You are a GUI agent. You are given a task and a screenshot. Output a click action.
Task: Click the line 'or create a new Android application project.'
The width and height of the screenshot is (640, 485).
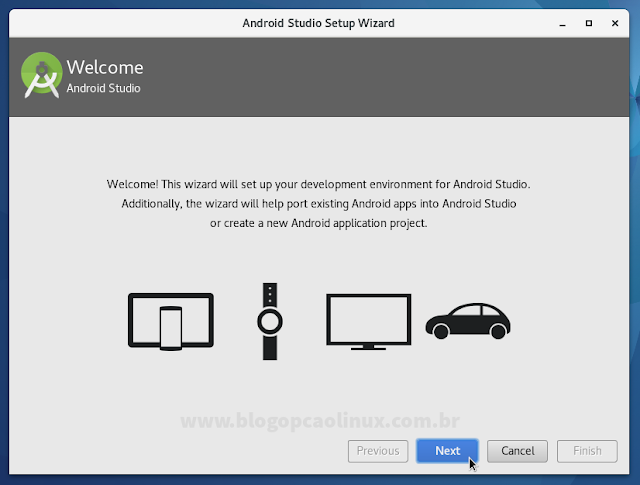tap(318, 223)
